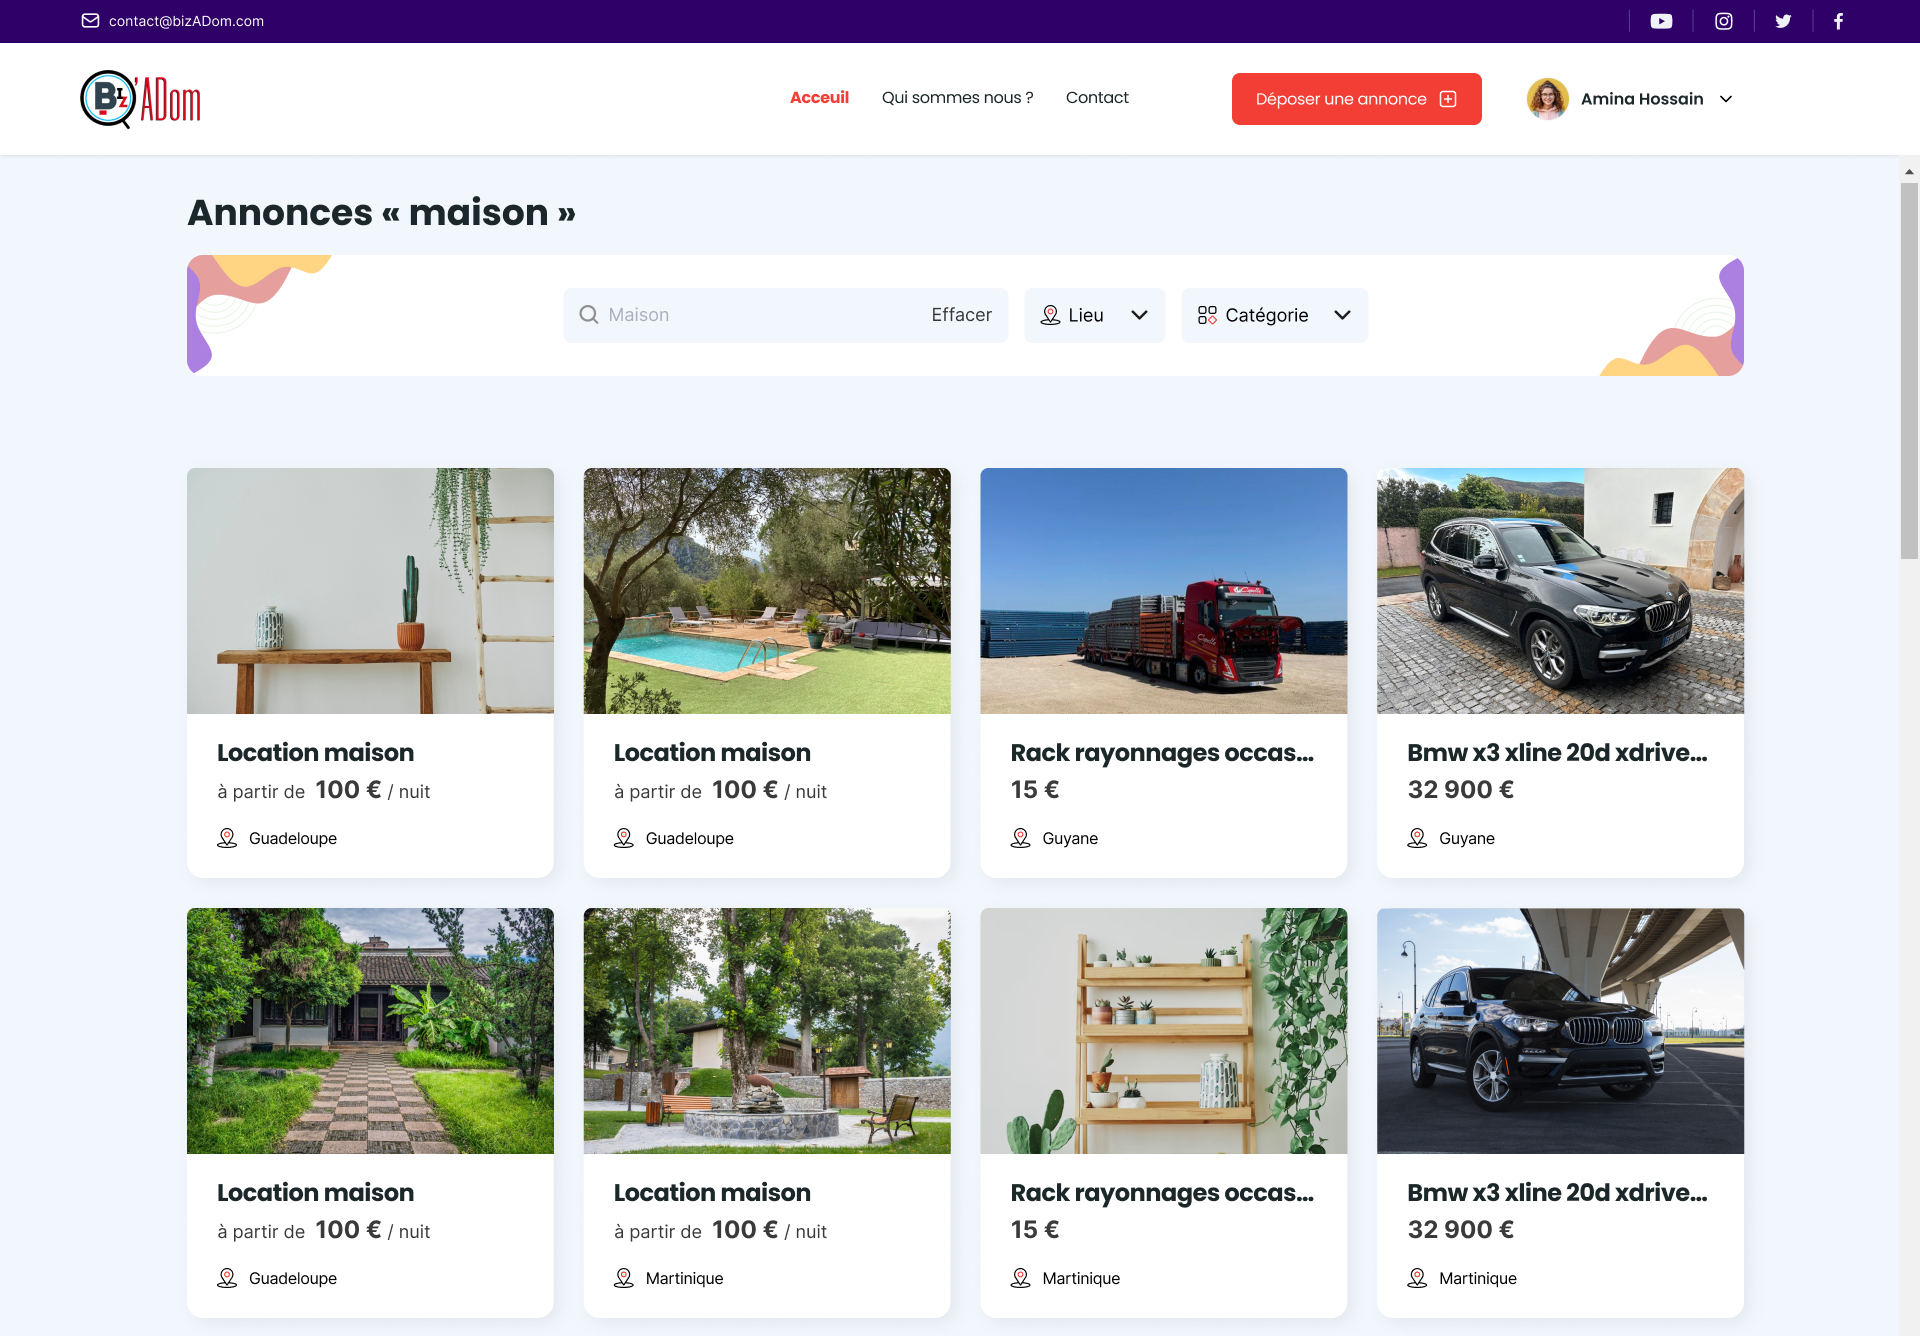Open the pool villa listing thumbnail
Image resolution: width=1920 pixels, height=1336 pixels.
click(x=767, y=590)
